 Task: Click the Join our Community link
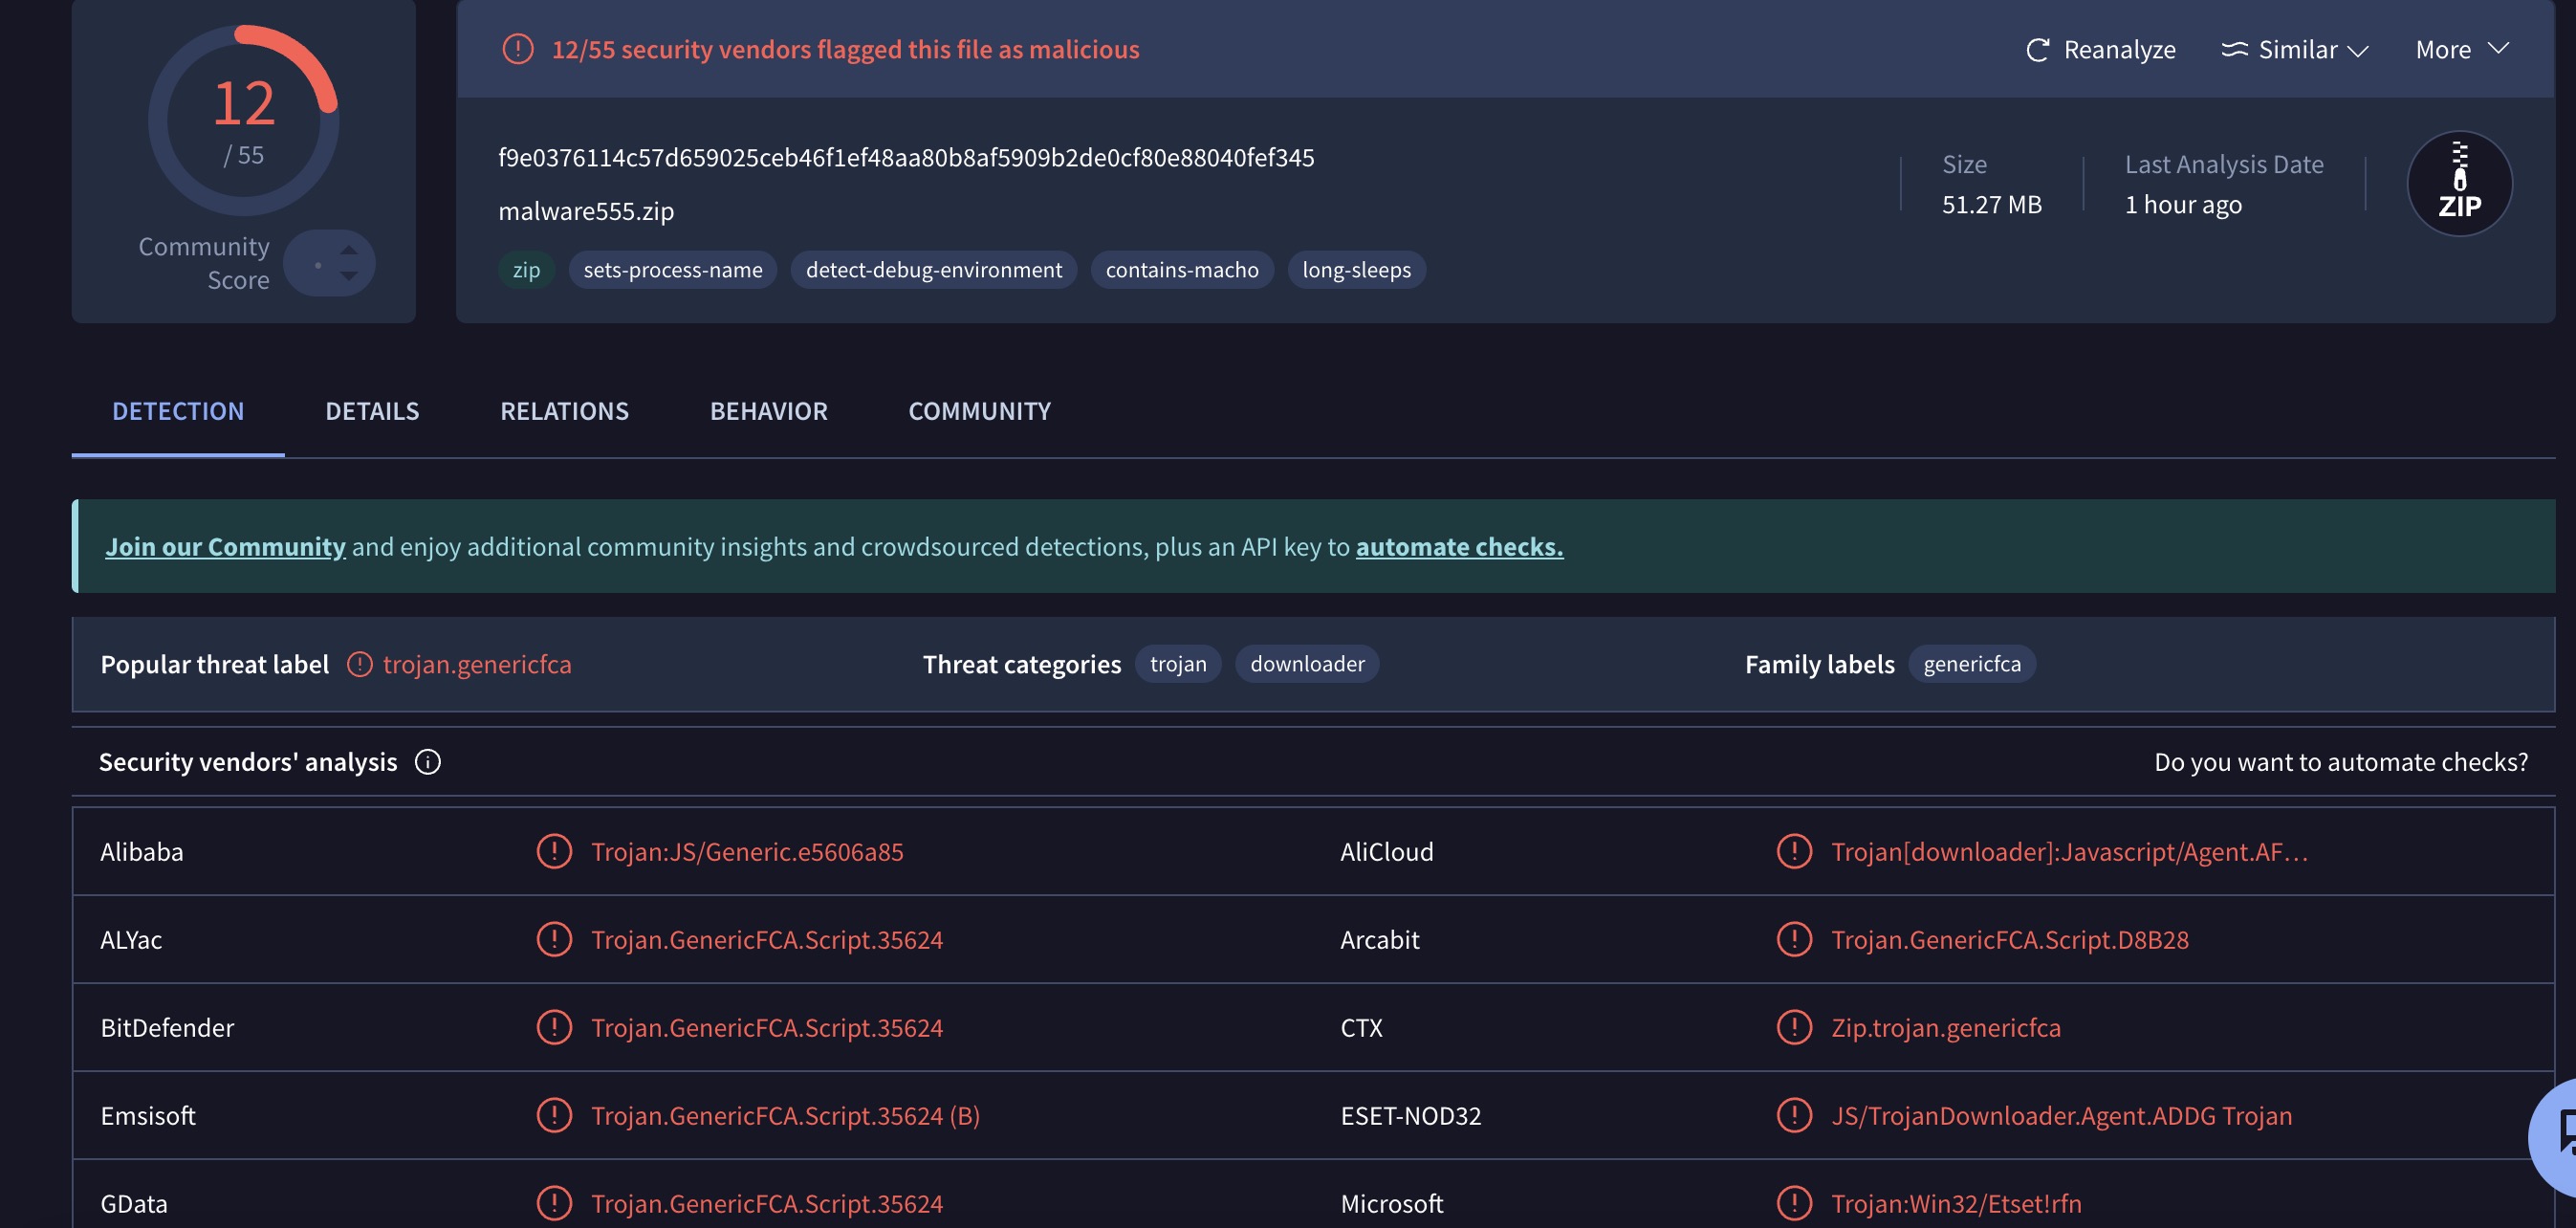point(225,547)
